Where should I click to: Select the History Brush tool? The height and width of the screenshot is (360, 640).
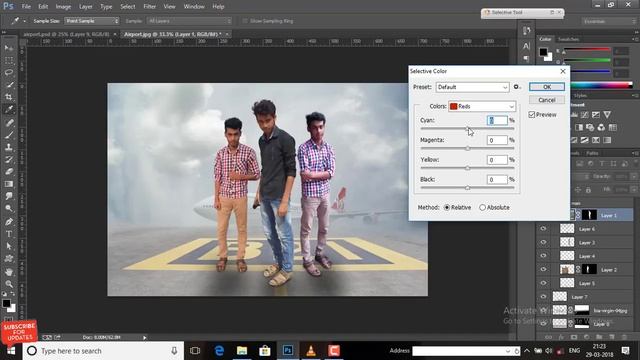pyautogui.click(x=9, y=159)
